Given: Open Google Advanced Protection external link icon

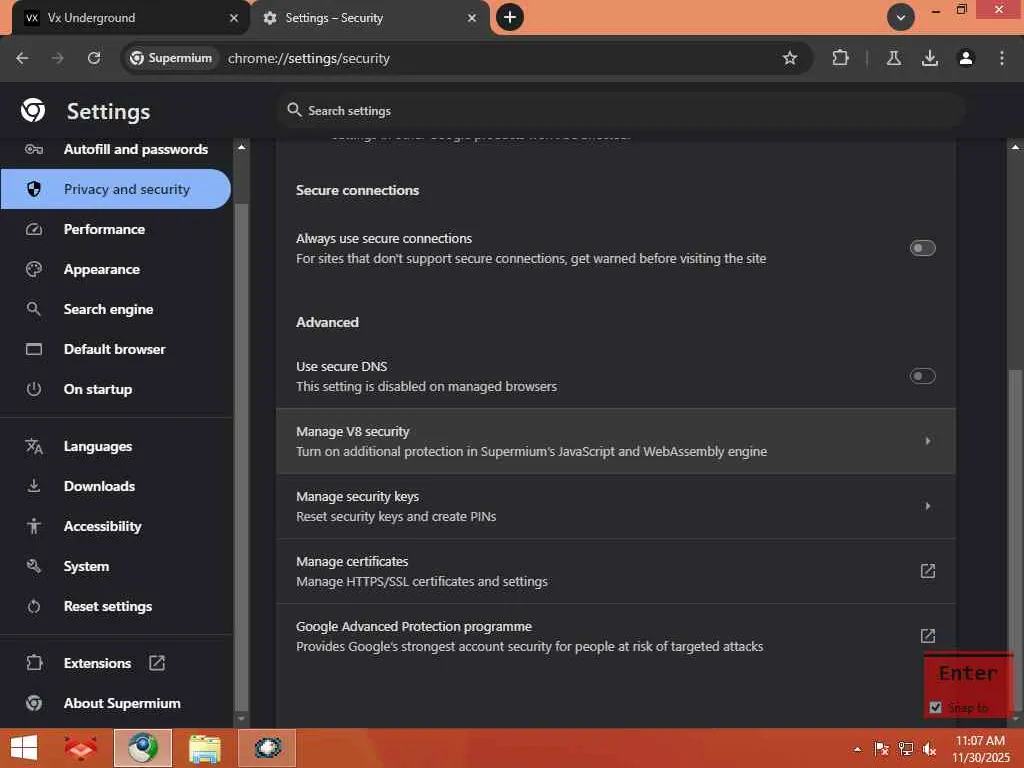Looking at the screenshot, I should click(x=927, y=635).
